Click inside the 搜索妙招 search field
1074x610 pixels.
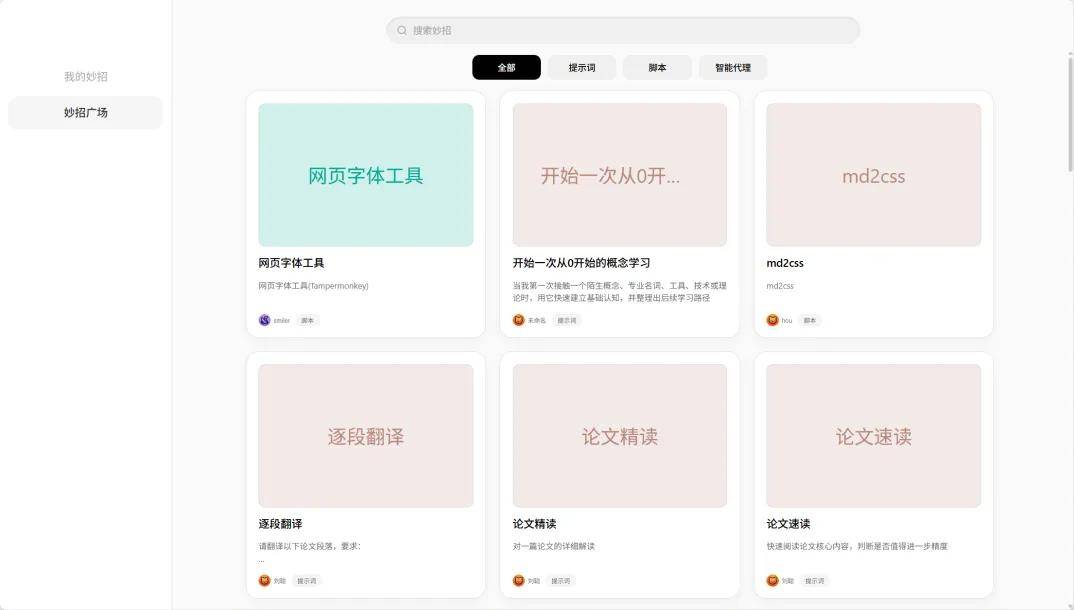(x=620, y=30)
